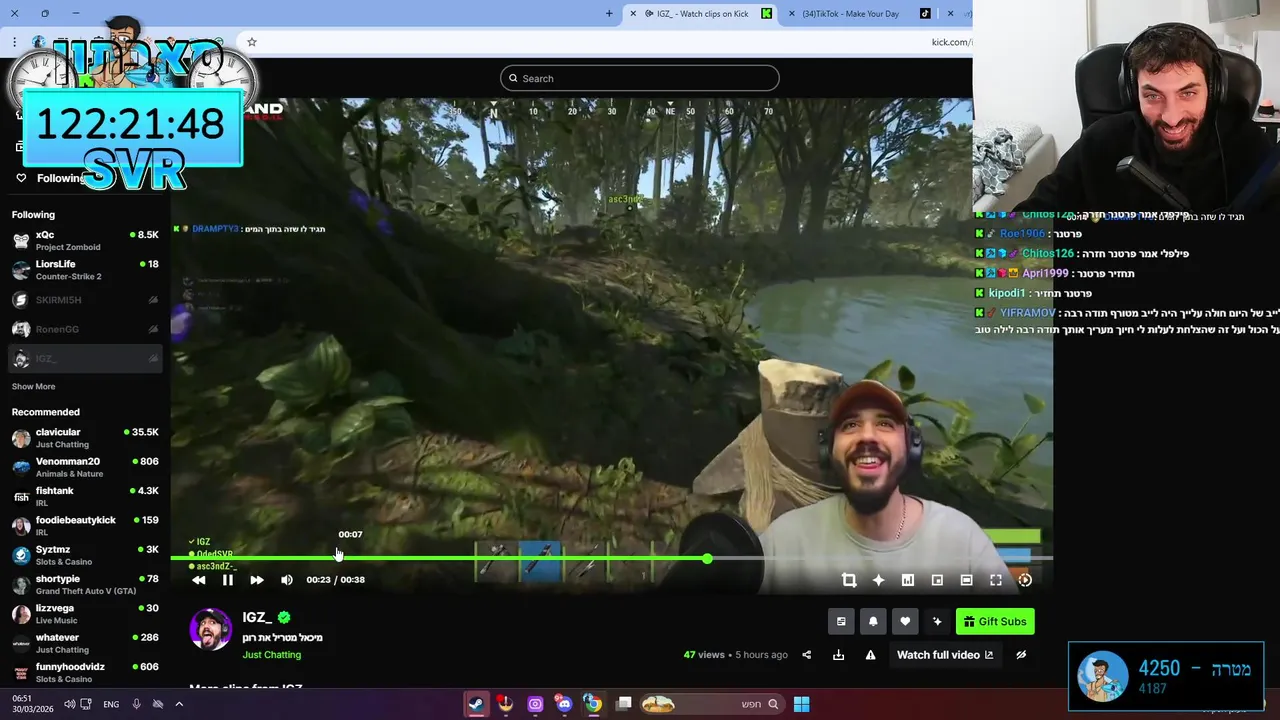Open Windows Start button
Viewport: 1280px width, 720px height.
[x=801, y=704]
